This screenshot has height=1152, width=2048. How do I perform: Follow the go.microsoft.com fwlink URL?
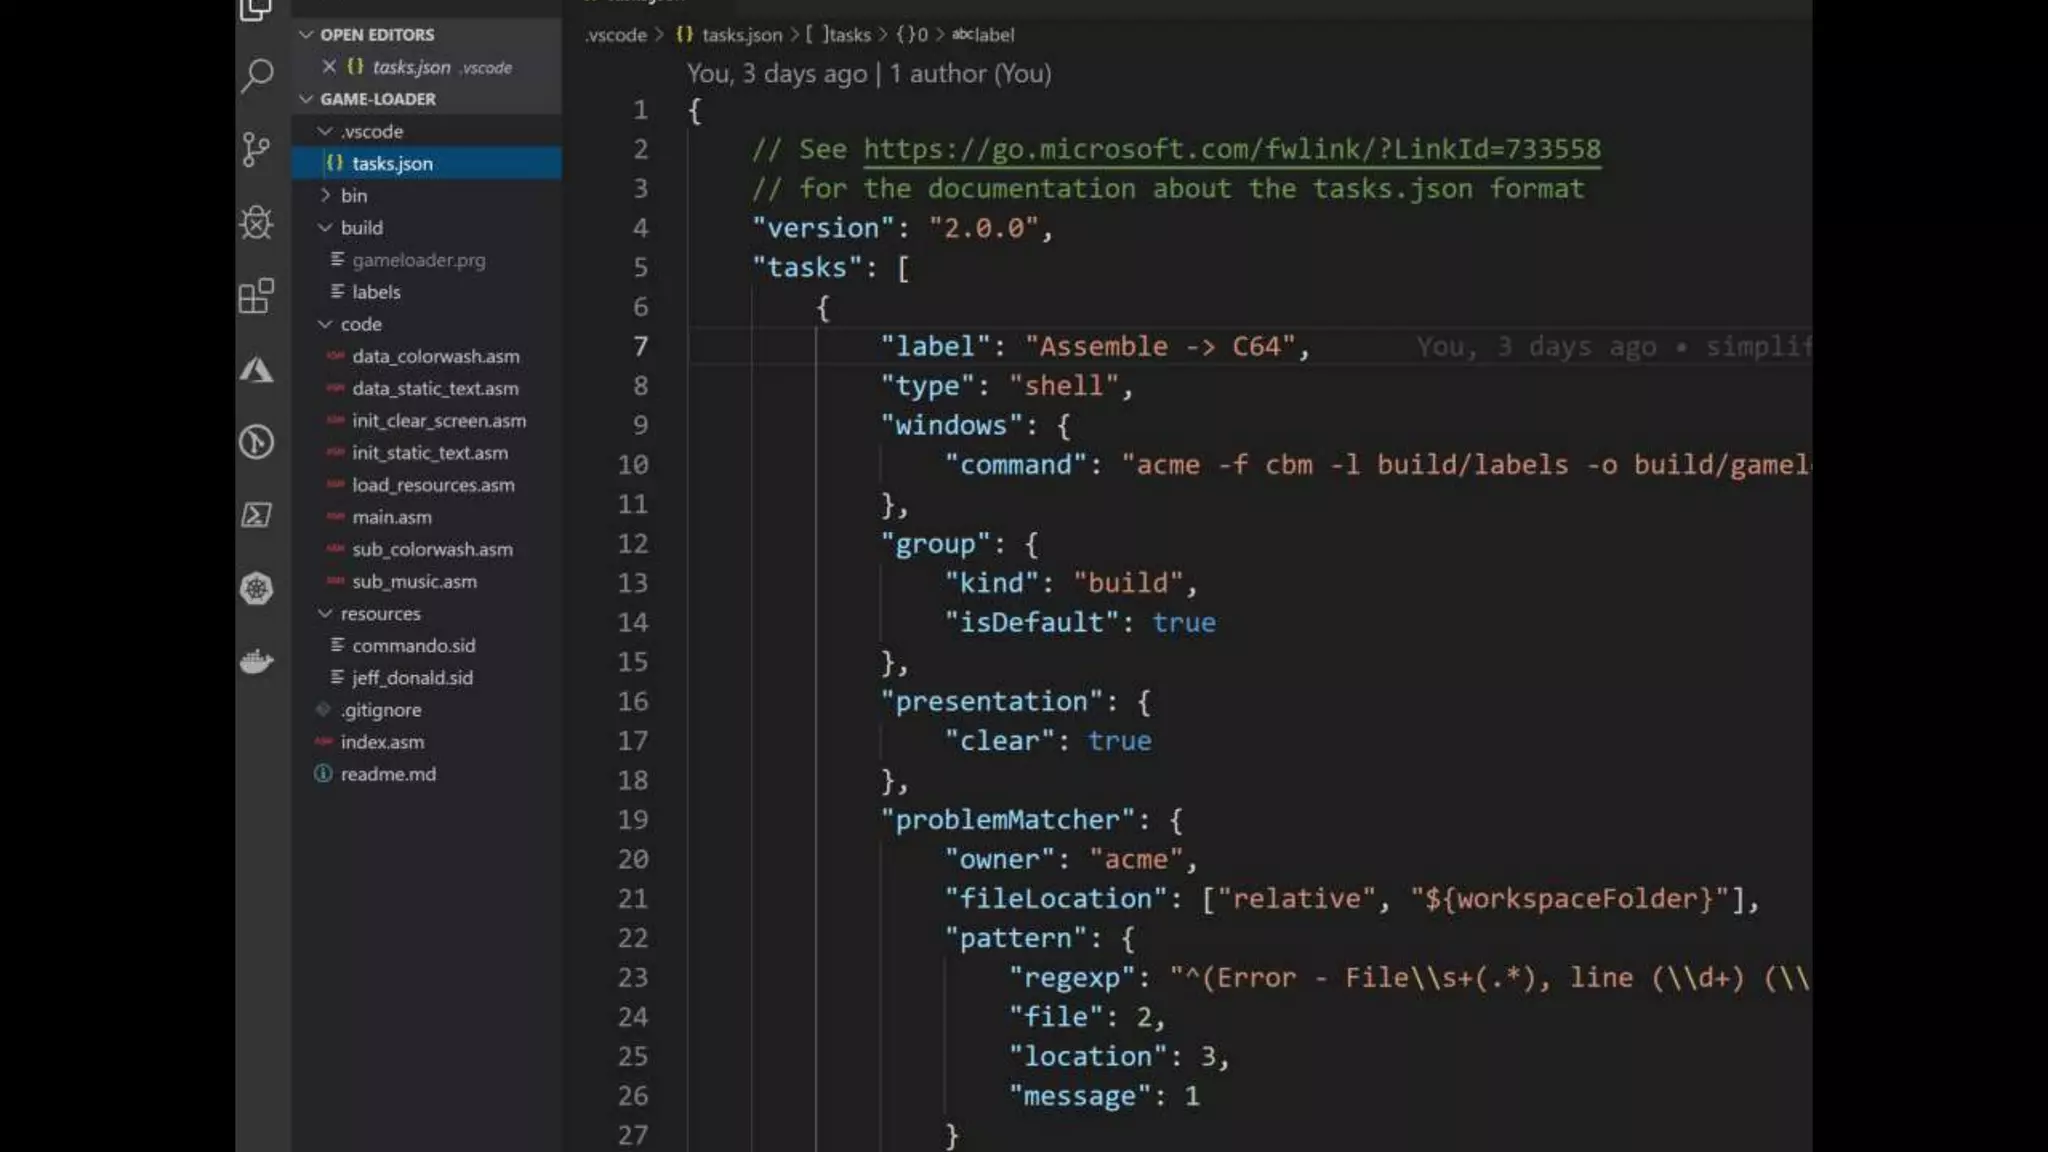coord(1231,149)
